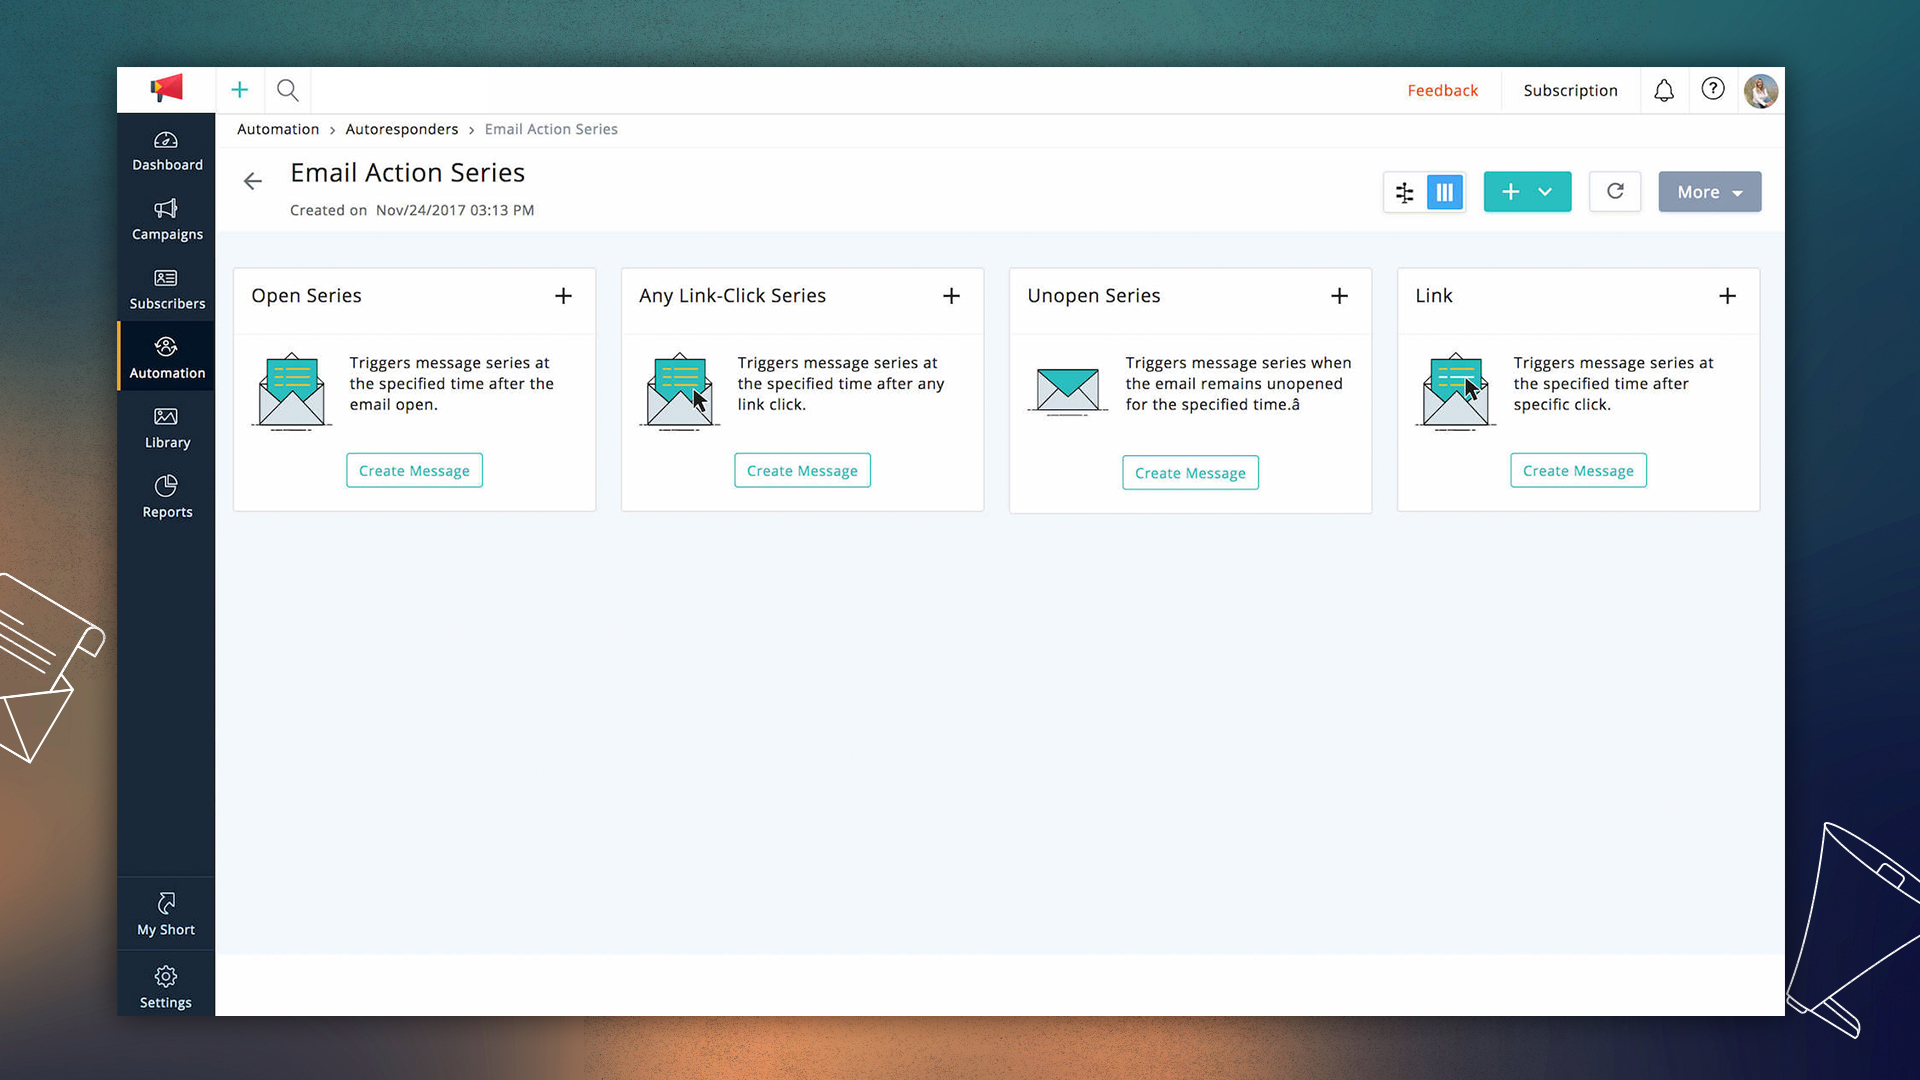This screenshot has width=1920, height=1080.
Task: Navigate to Automation via breadcrumb
Action: (278, 129)
